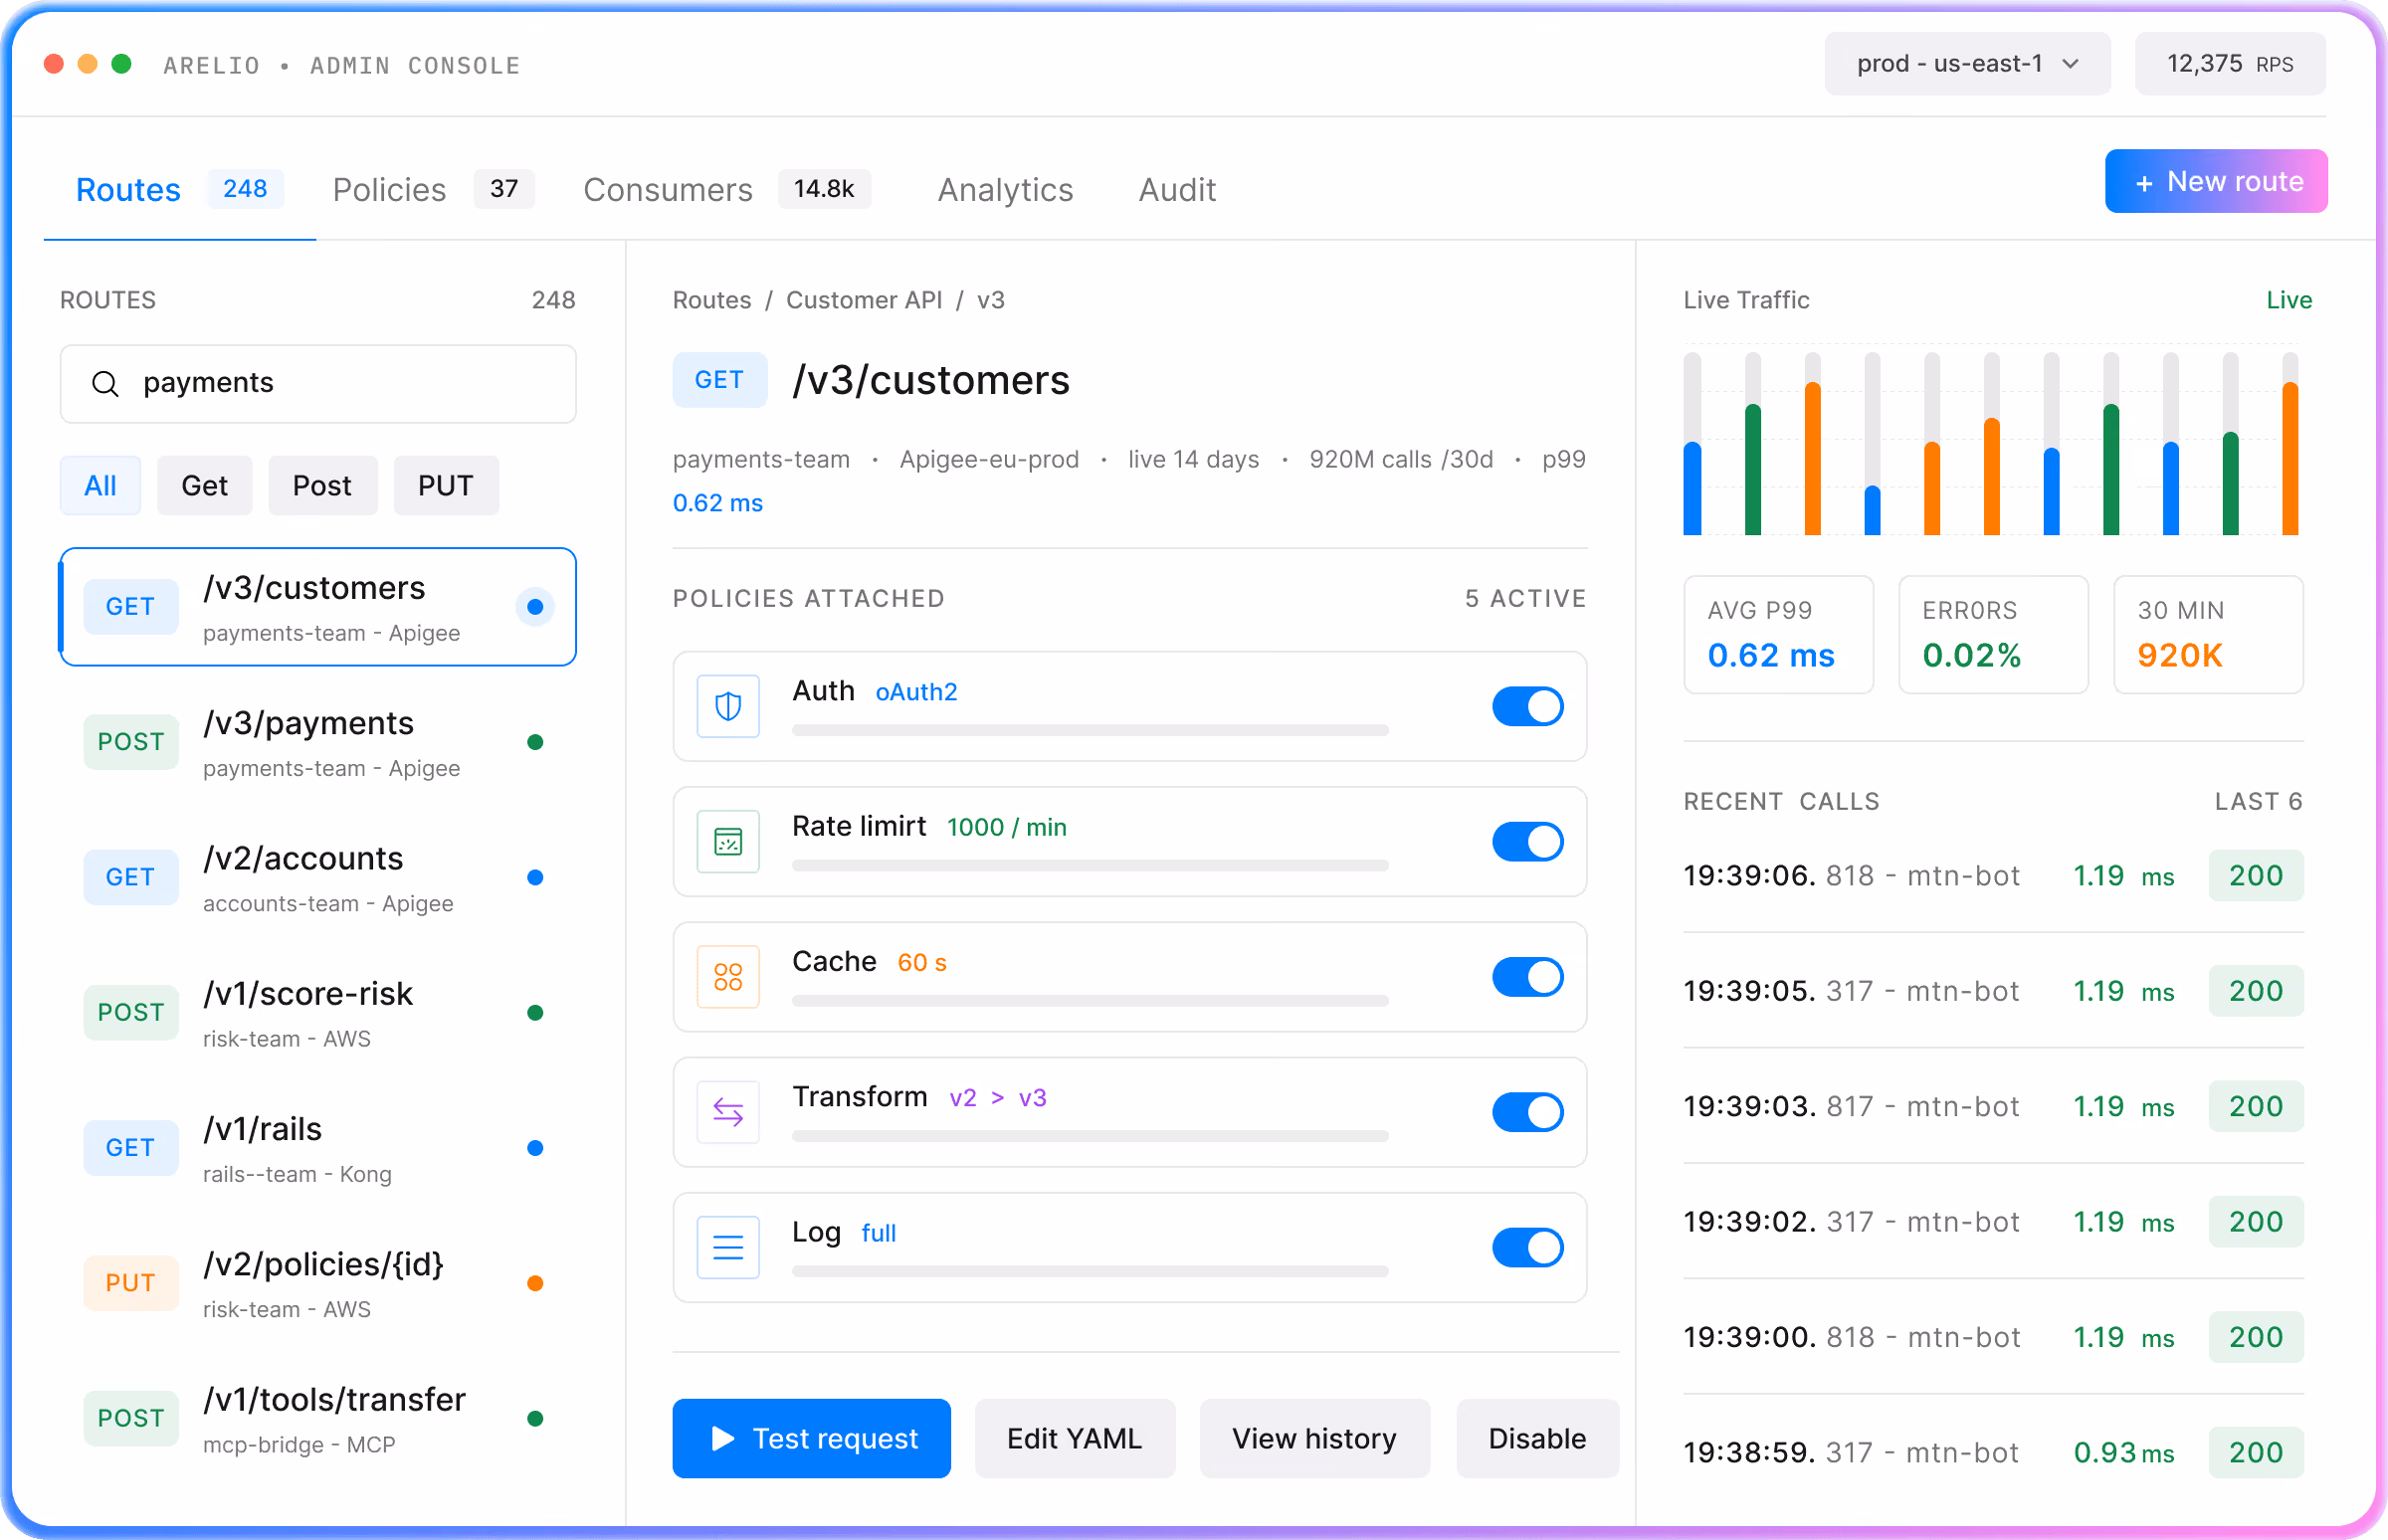The image size is (2388, 1540).
Task: Toggle the Auth oAuth2 policy switch
Action: [1527, 707]
